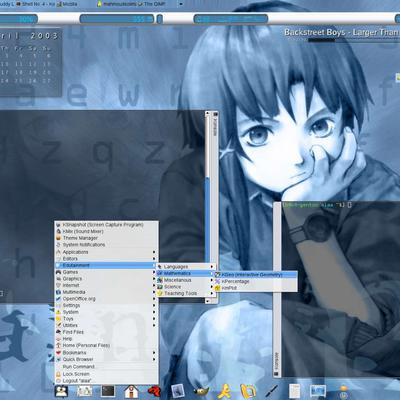The width and height of the screenshot is (400, 400).
Task: Launch KSnapshot (Screen Capture Program)
Action: point(106,225)
